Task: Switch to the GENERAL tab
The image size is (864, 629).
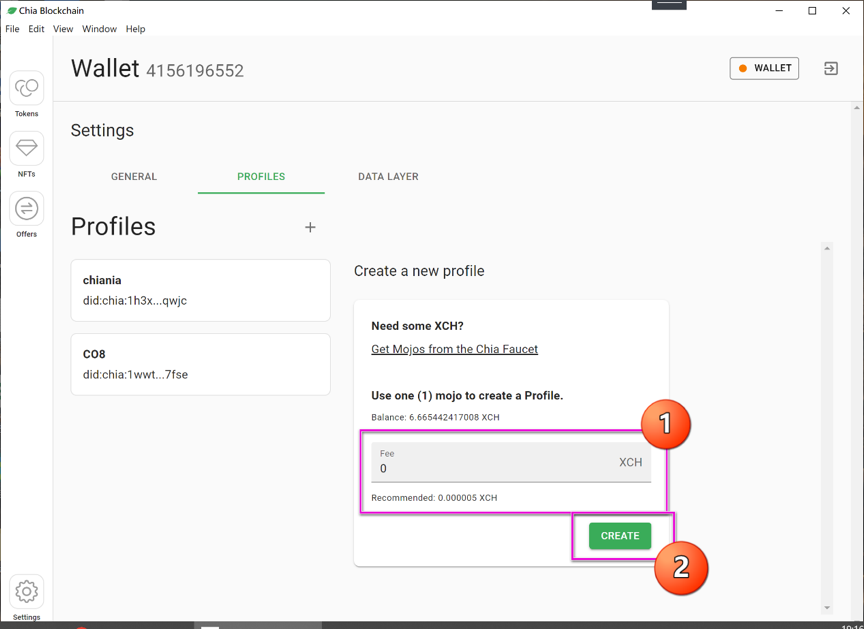Action: click(134, 177)
